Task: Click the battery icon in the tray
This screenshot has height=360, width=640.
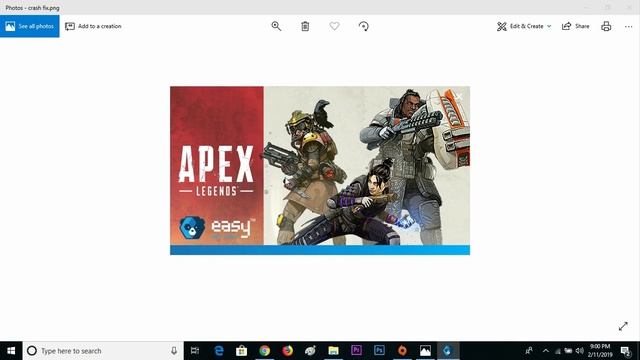Action: pos(568,351)
